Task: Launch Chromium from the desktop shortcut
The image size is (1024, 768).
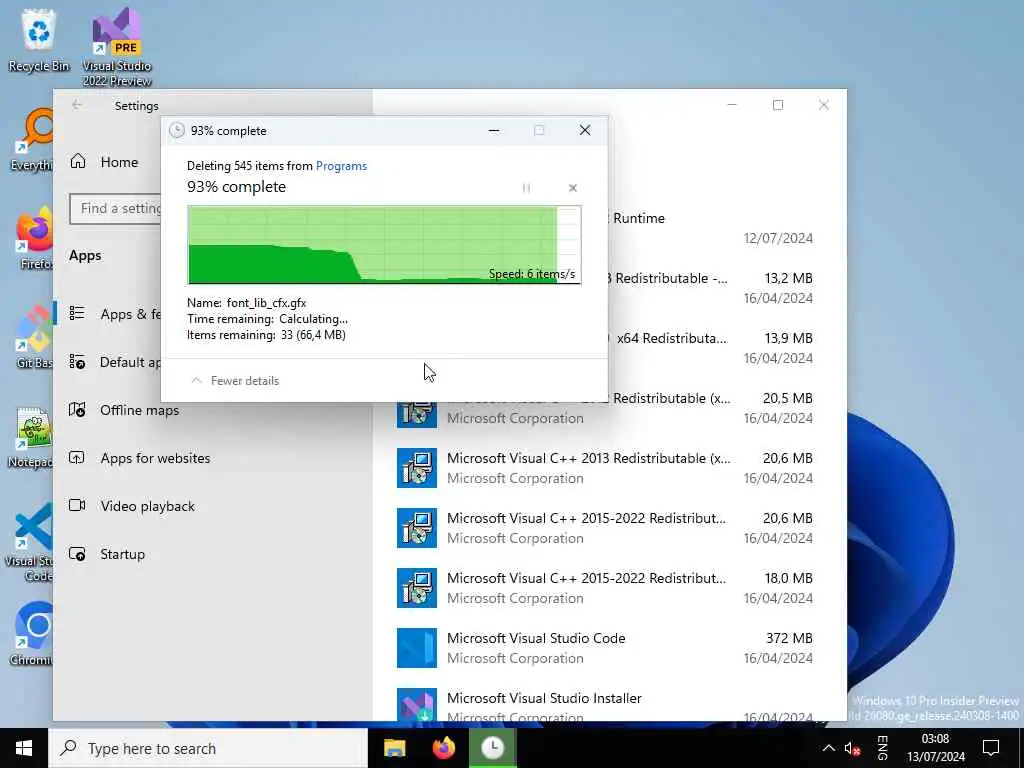Action: pos(32,633)
